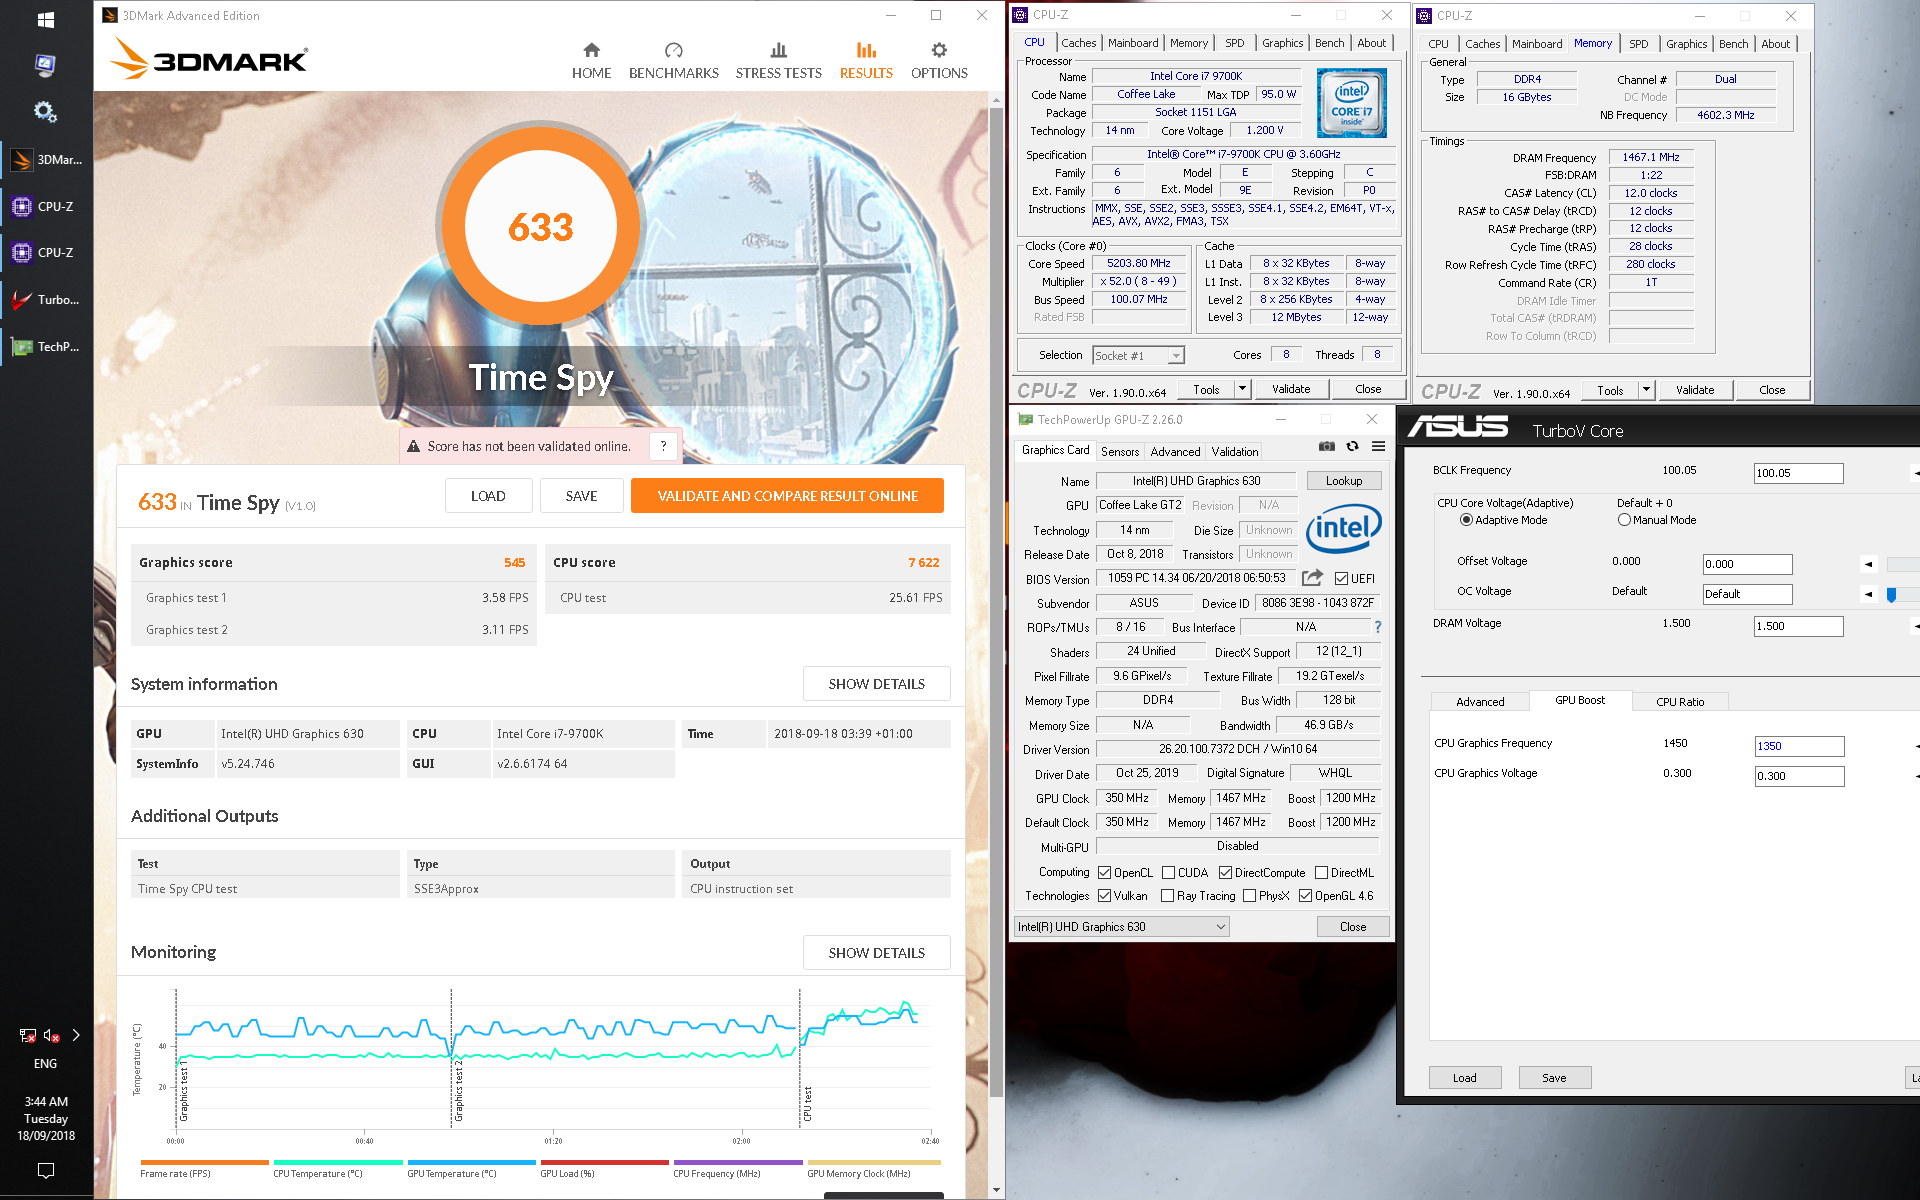The height and width of the screenshot is (1200, 1920).
Task: Open Socket #1 selection dropdown in CPU-Z
Action: point(1138,355)
